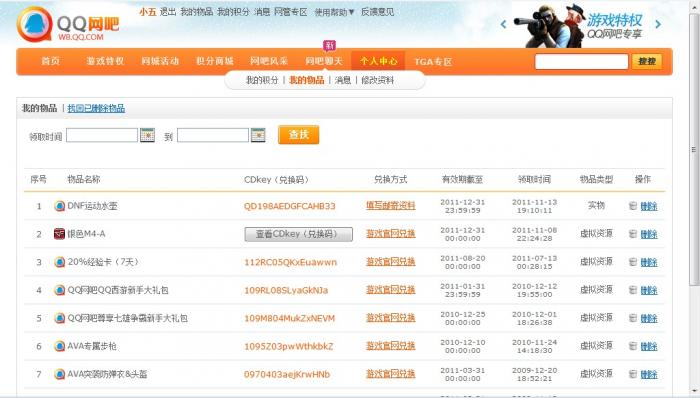Click 填写邮寄资料 link for DNF运动水壶
The image size is (700, 398).
coord(391,206)
